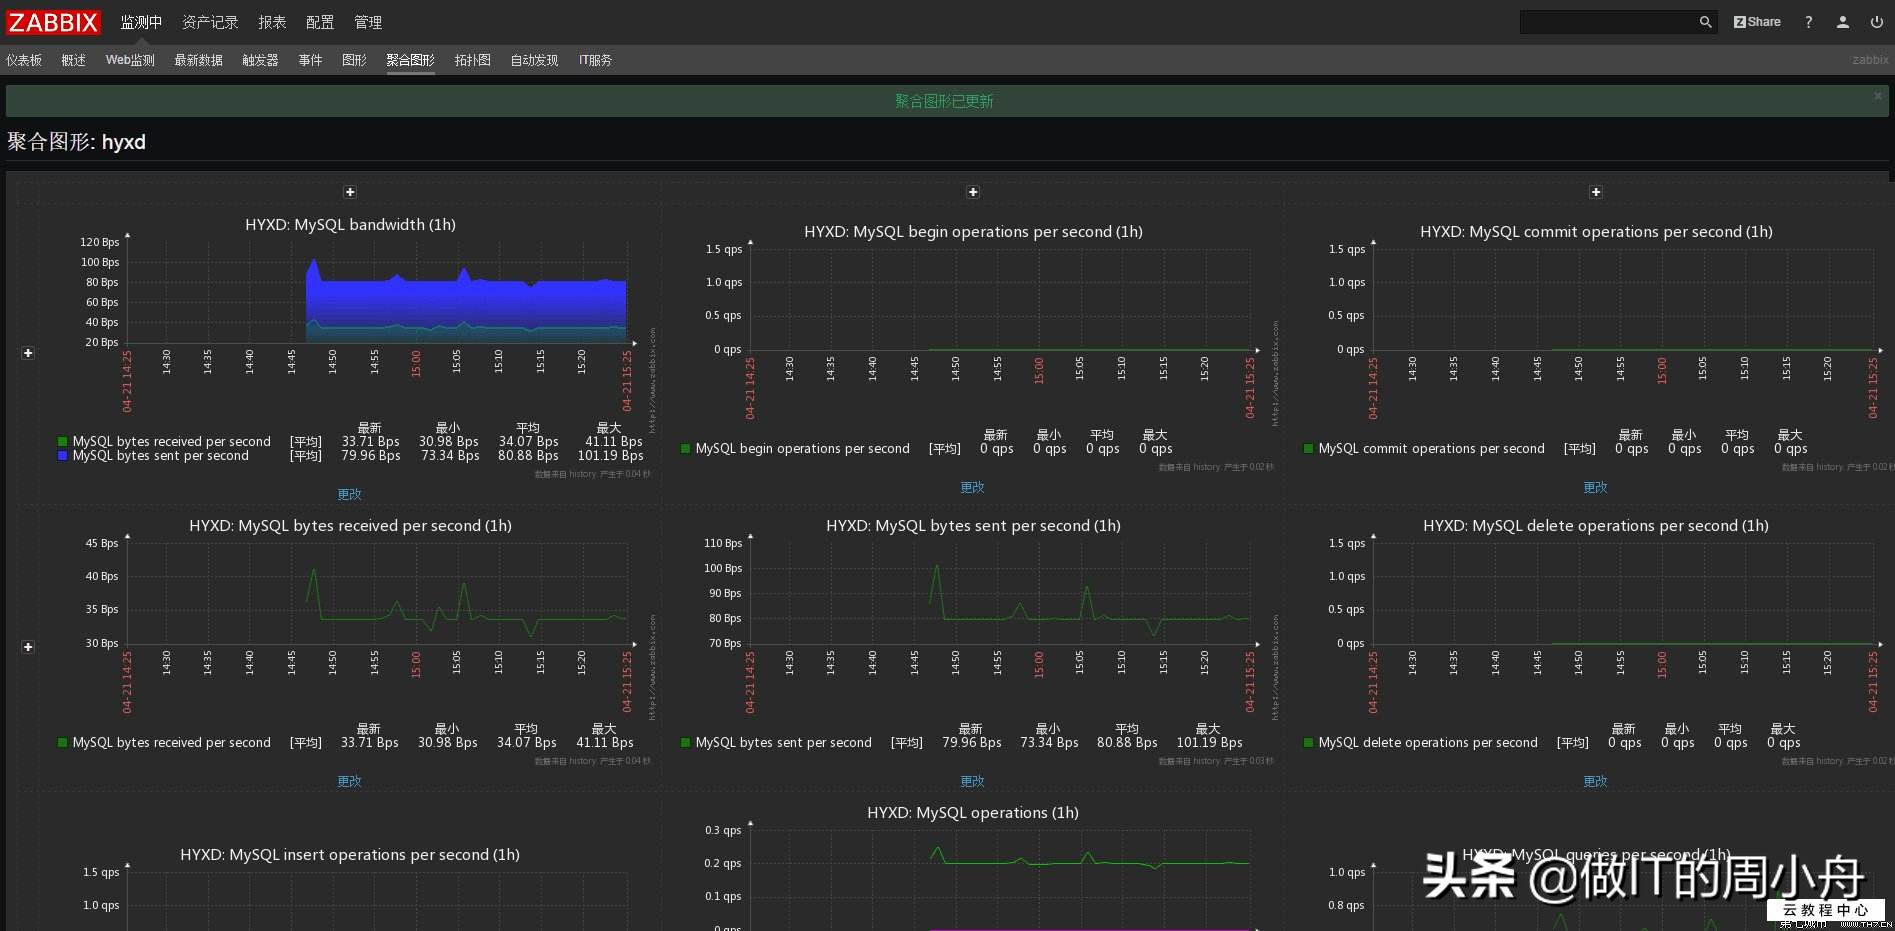Click blue legend swatch for bytes sent
Screen dimensions: 1895x931
(x=63, y=456)
